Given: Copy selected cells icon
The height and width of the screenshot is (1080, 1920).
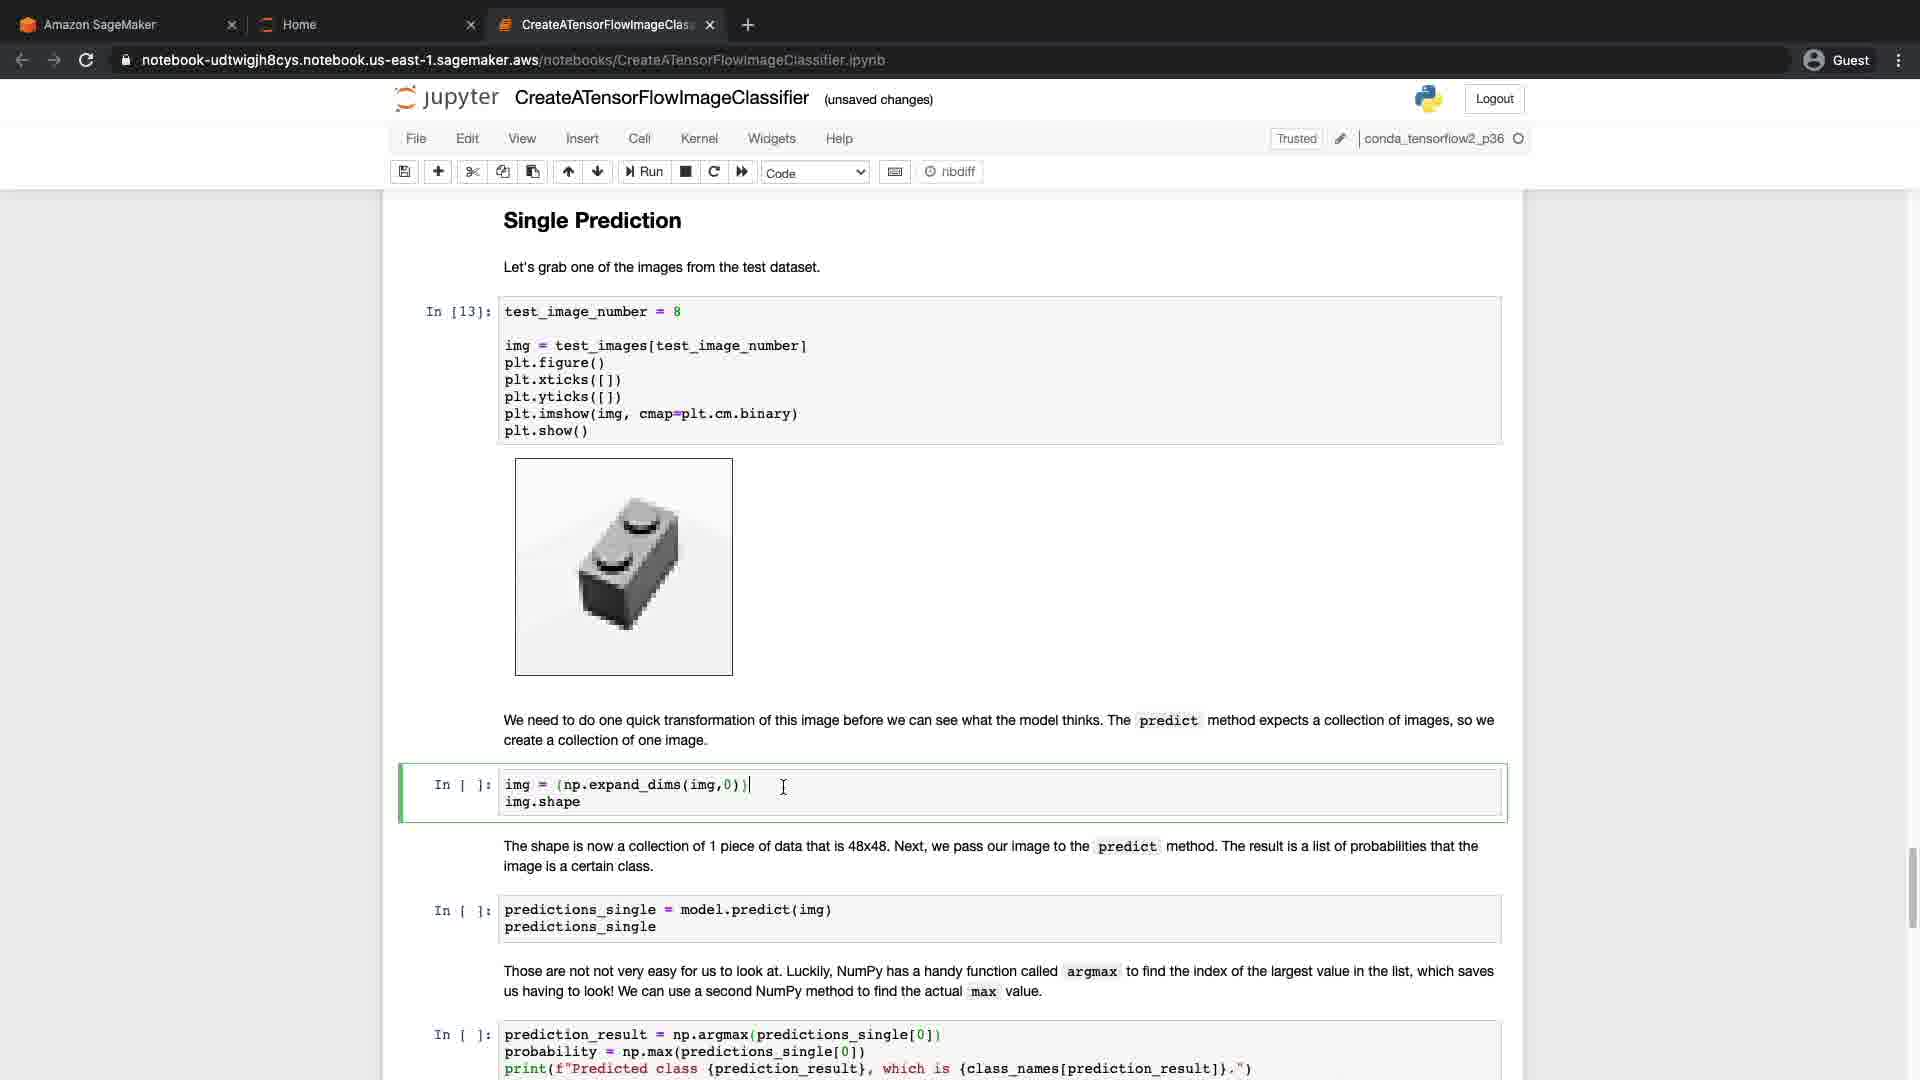Looking at the screenshot, I should point(503,172).
